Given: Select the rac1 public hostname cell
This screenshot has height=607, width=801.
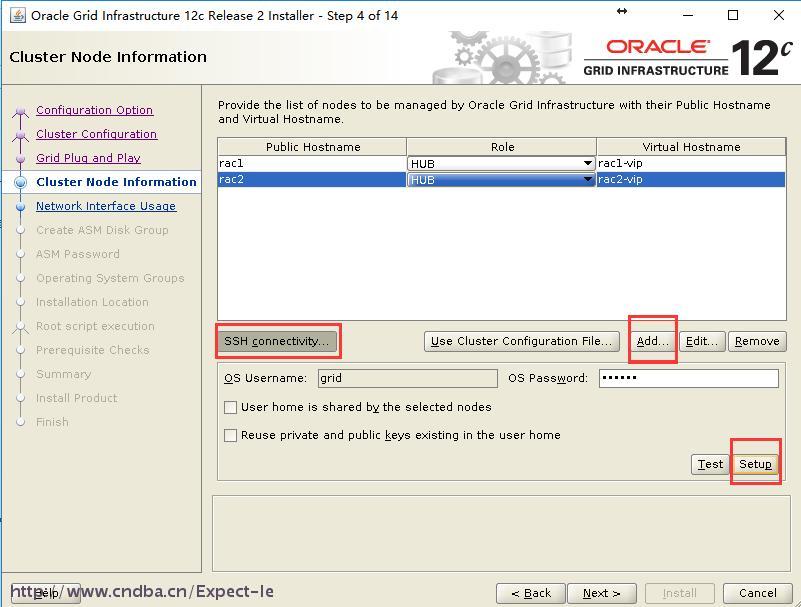Looking at the screenshot, I should tap(312, 164).
